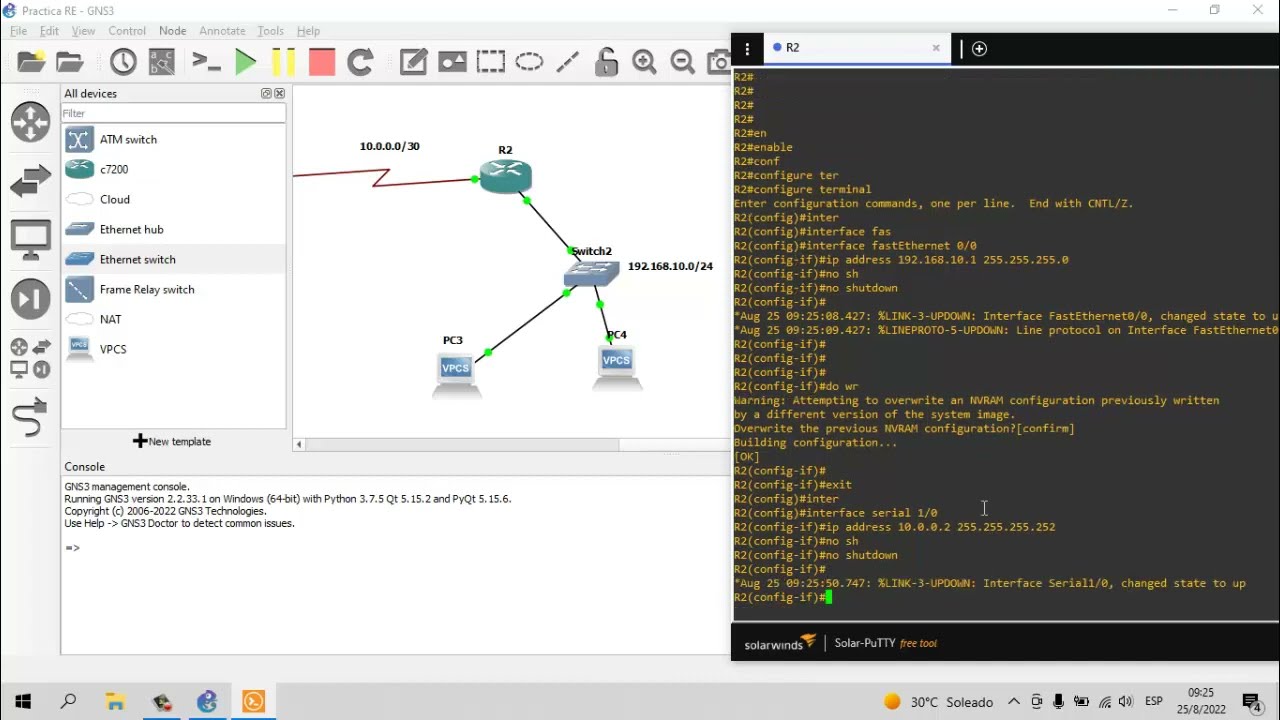Screen dimensions: 1280x720
Task: Open File Explorer from the taskbar
Action: [115, 702]
